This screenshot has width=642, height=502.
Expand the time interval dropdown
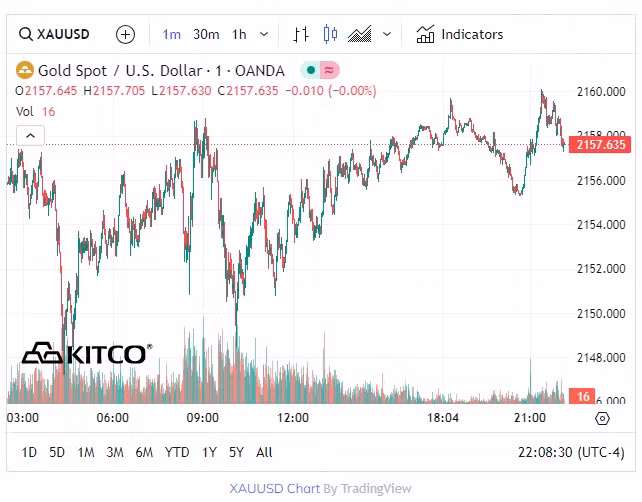[264, 34]
